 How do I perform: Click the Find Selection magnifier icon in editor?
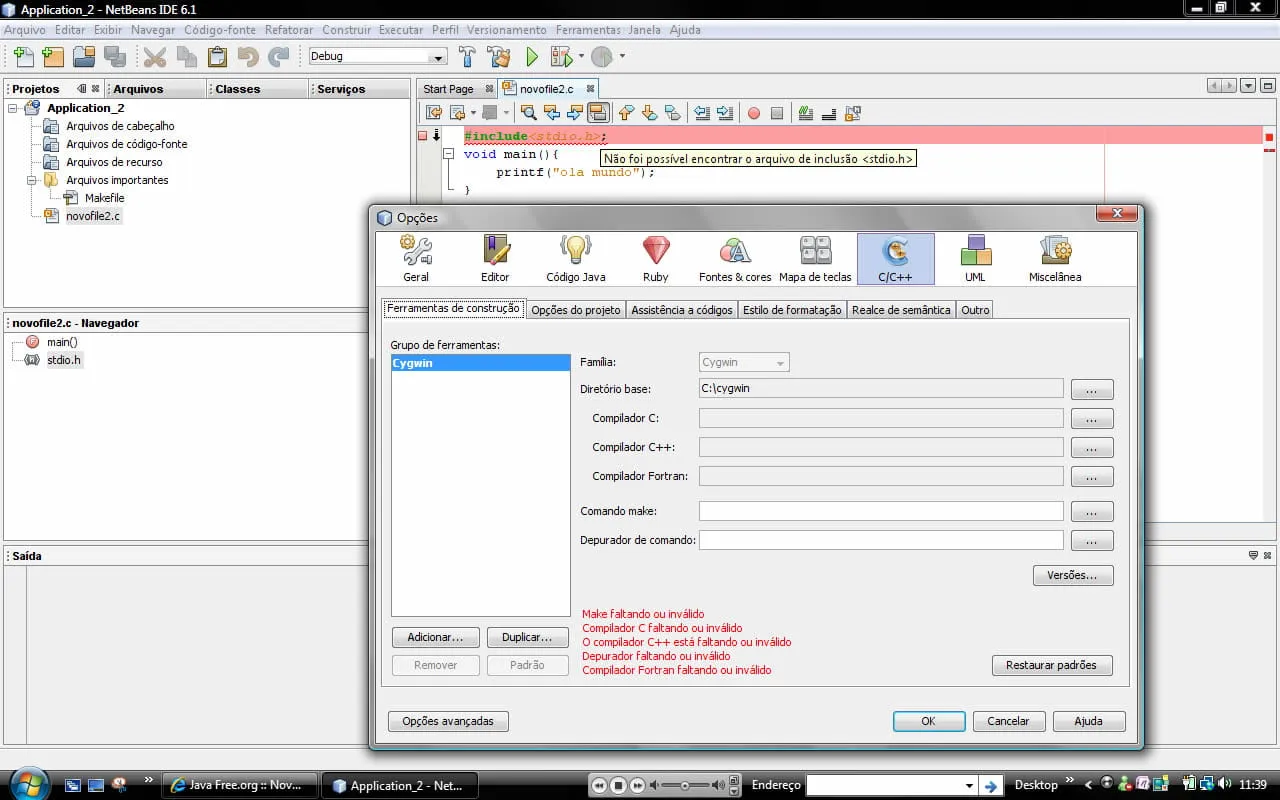tap(528, 113)
